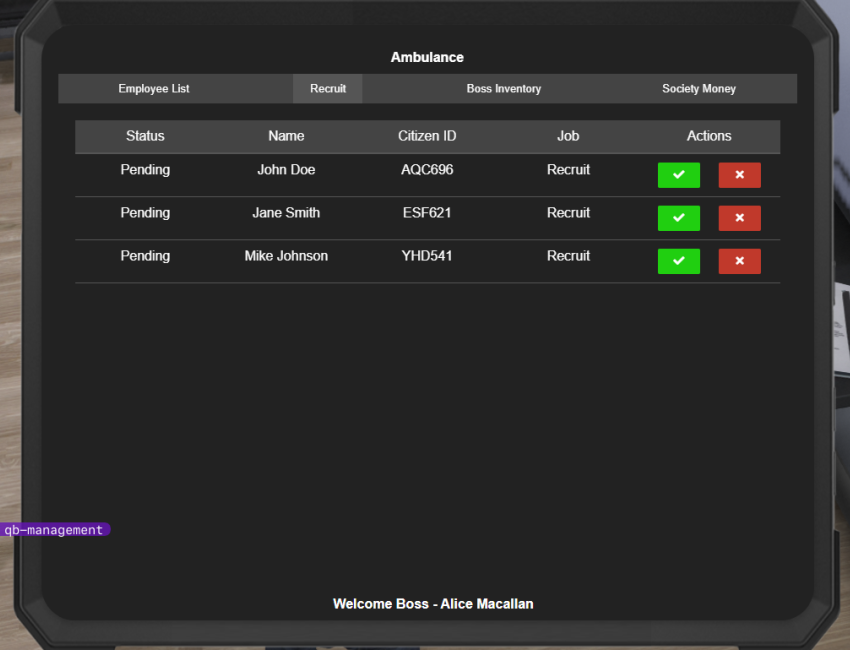Click citizen ID YHD541
The height and width of the screenshot is (650, 850).
[x=427, y=256]
